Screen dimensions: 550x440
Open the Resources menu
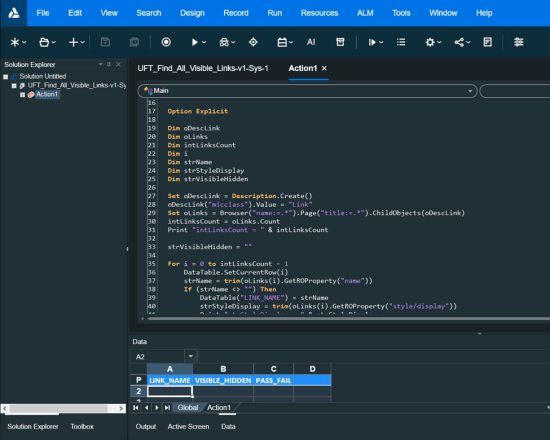319,13
